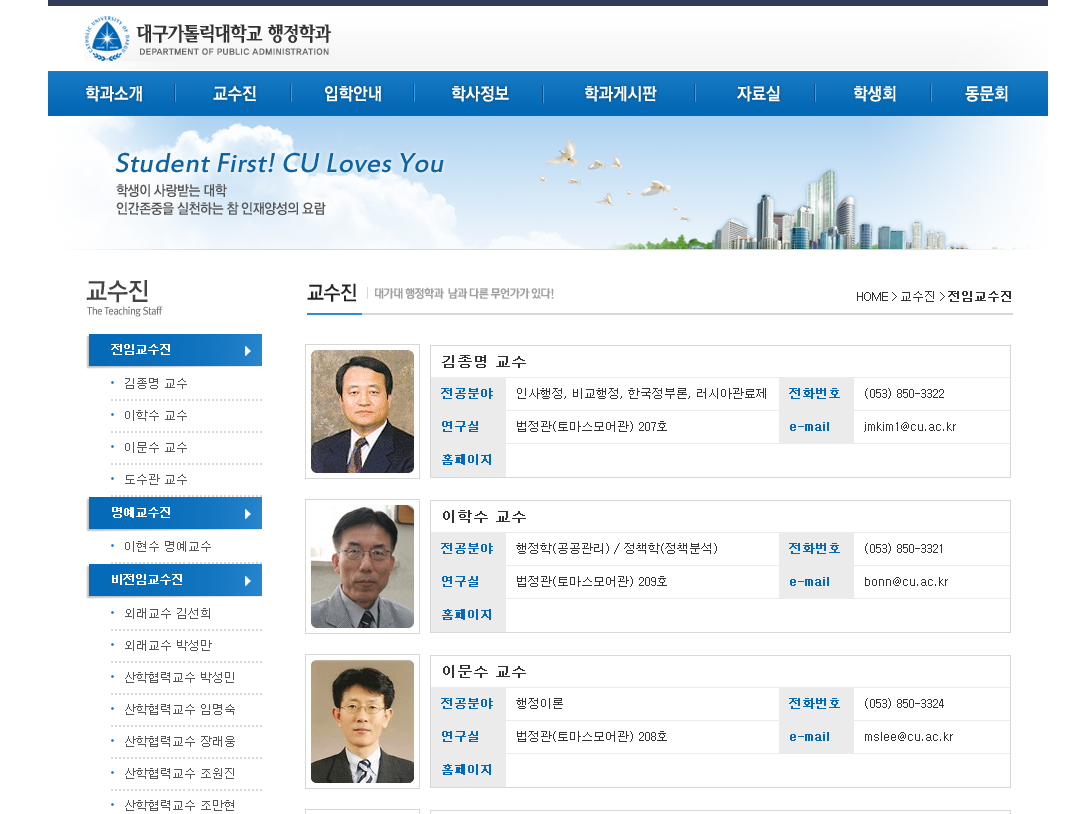Select 김종명 교수 in the sidebar
The height and width of the screenshot is (814, 1092).
click(x=155, y=384)
